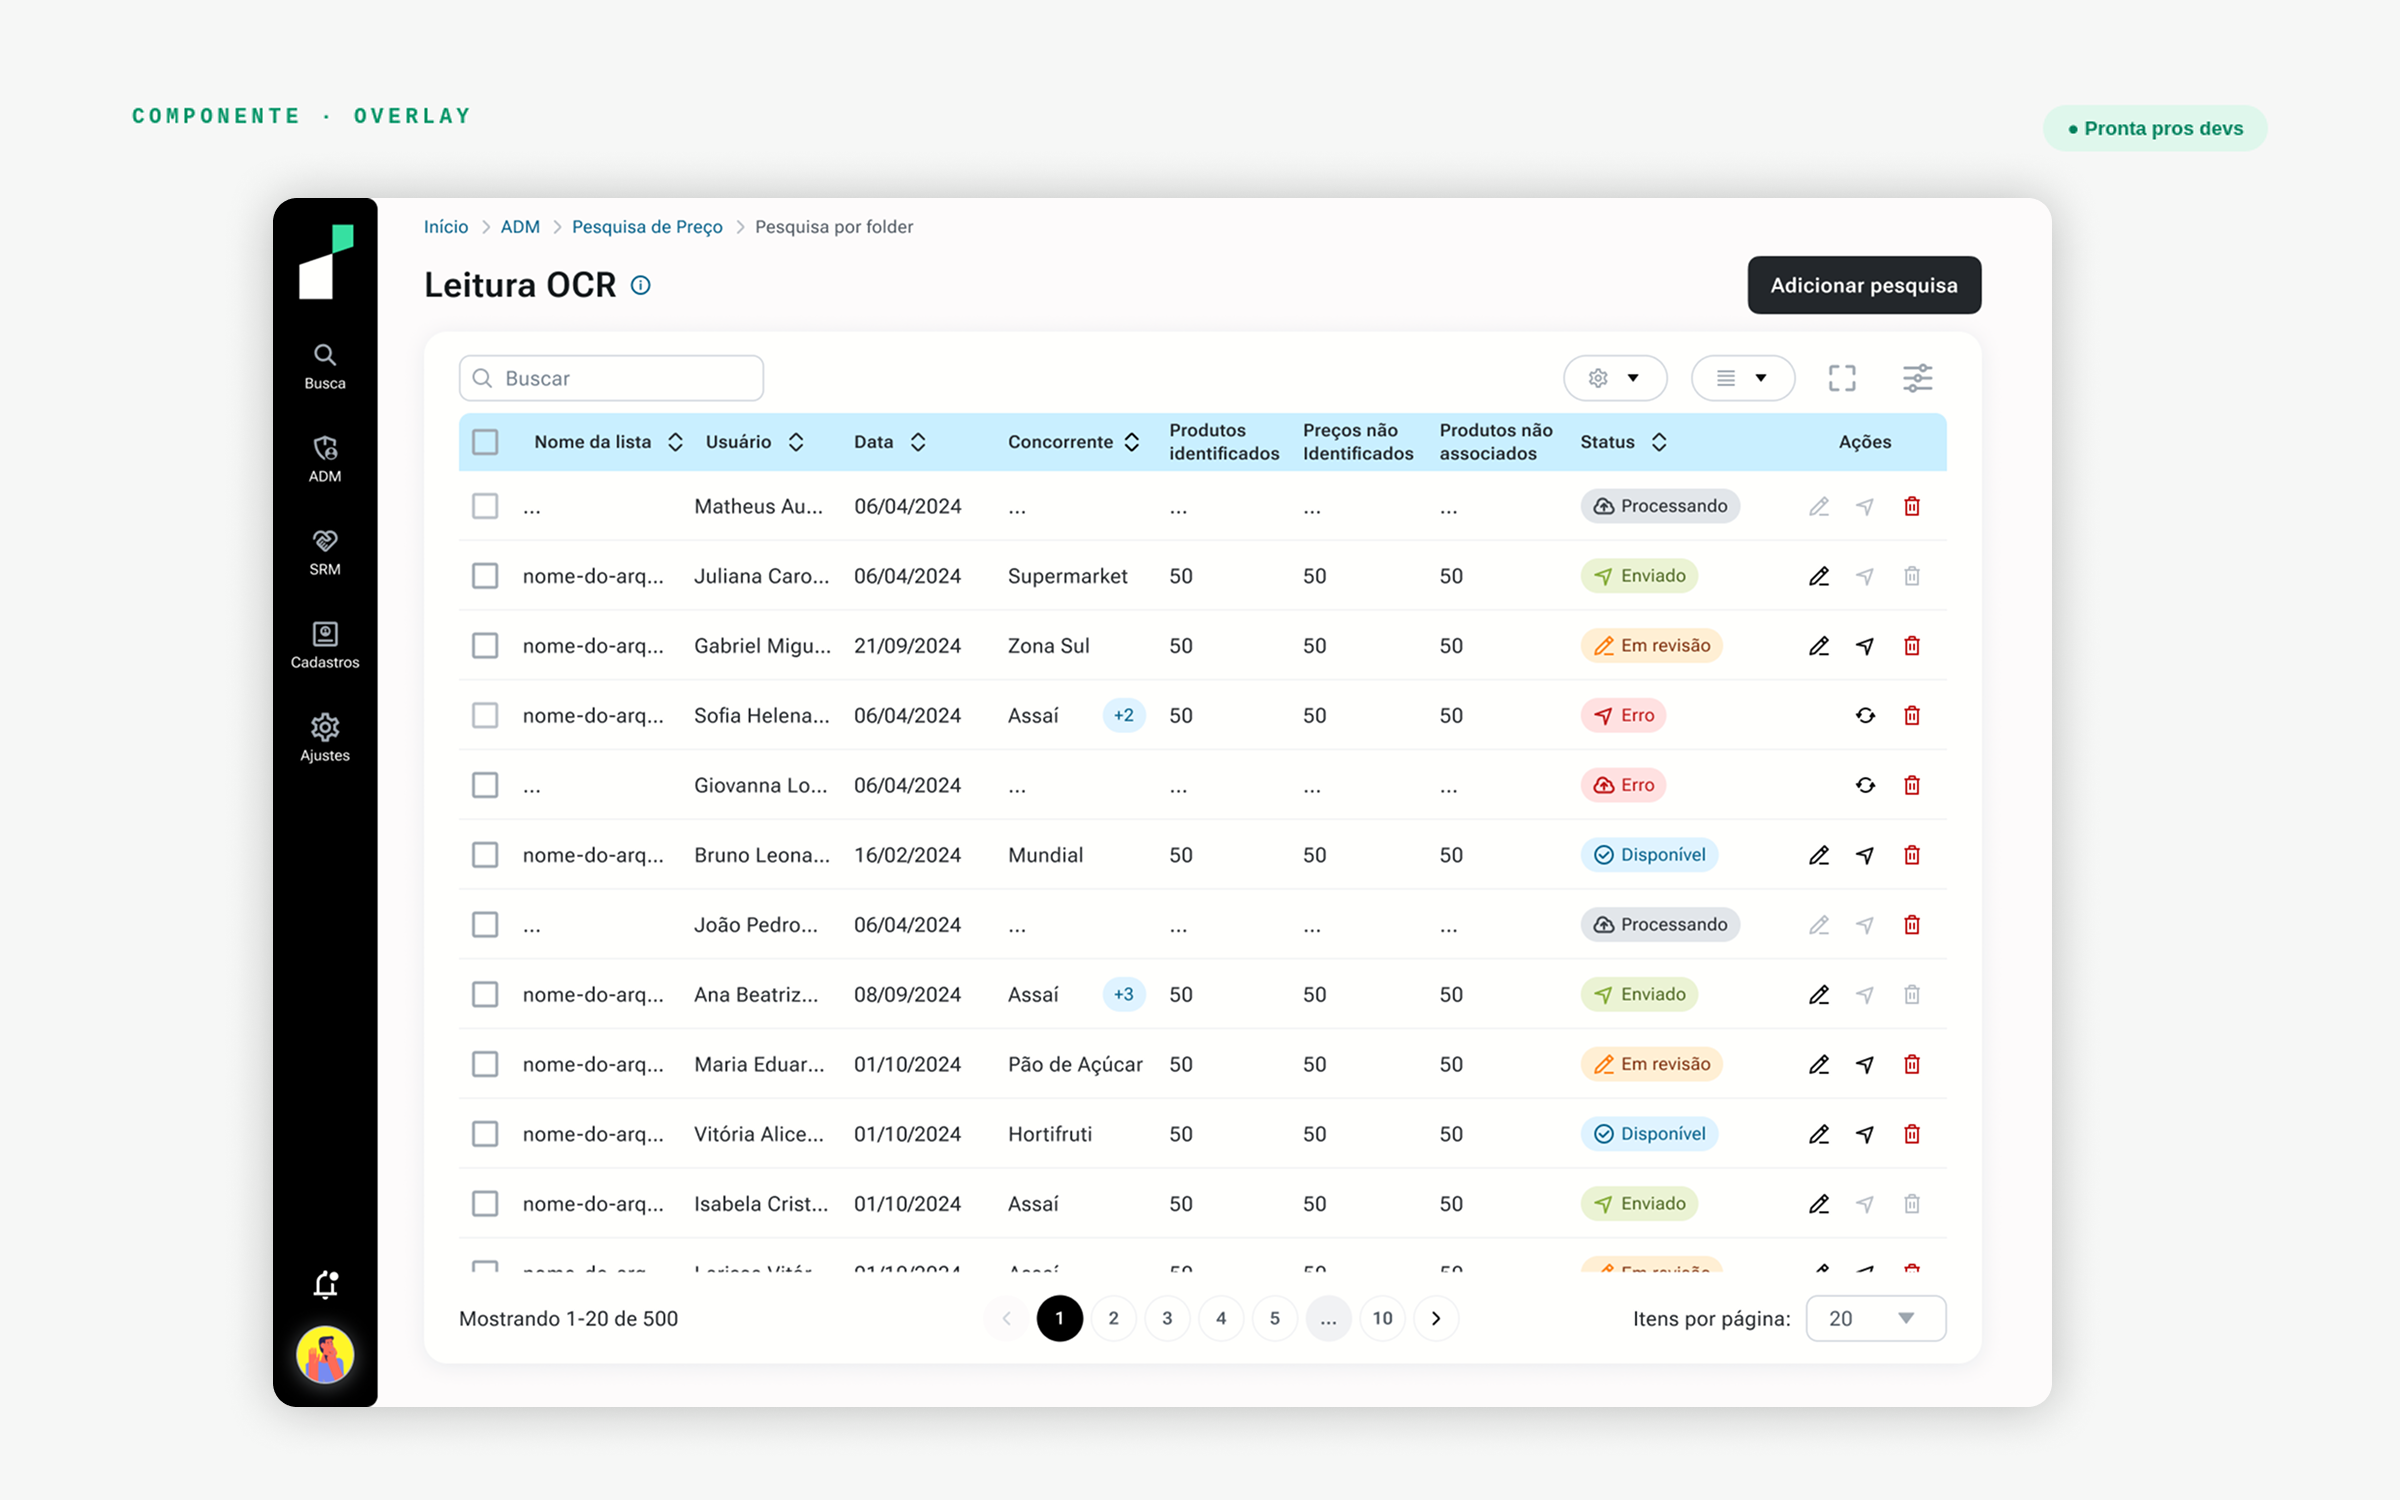Check the Bruno Leona... row checkbox
The height and width of the screenshot is (1500, 2400).
(x=485, y=855)
